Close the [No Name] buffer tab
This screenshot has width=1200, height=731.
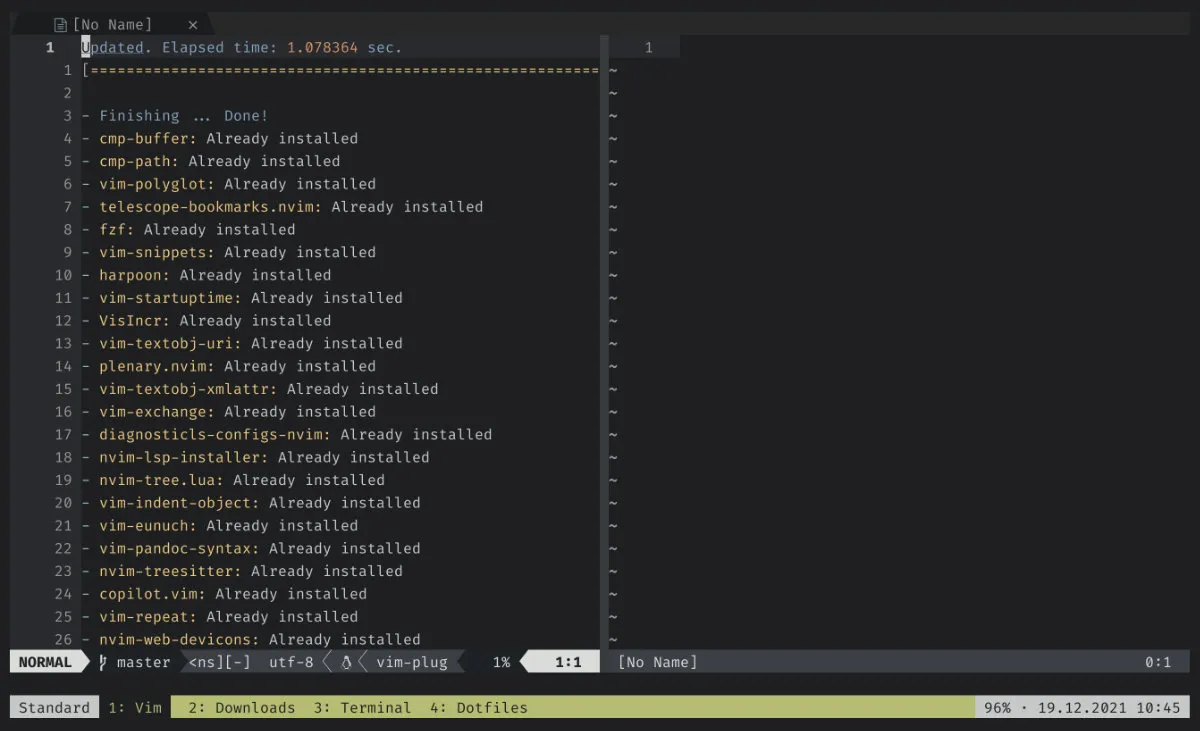[x=193, y=25]
